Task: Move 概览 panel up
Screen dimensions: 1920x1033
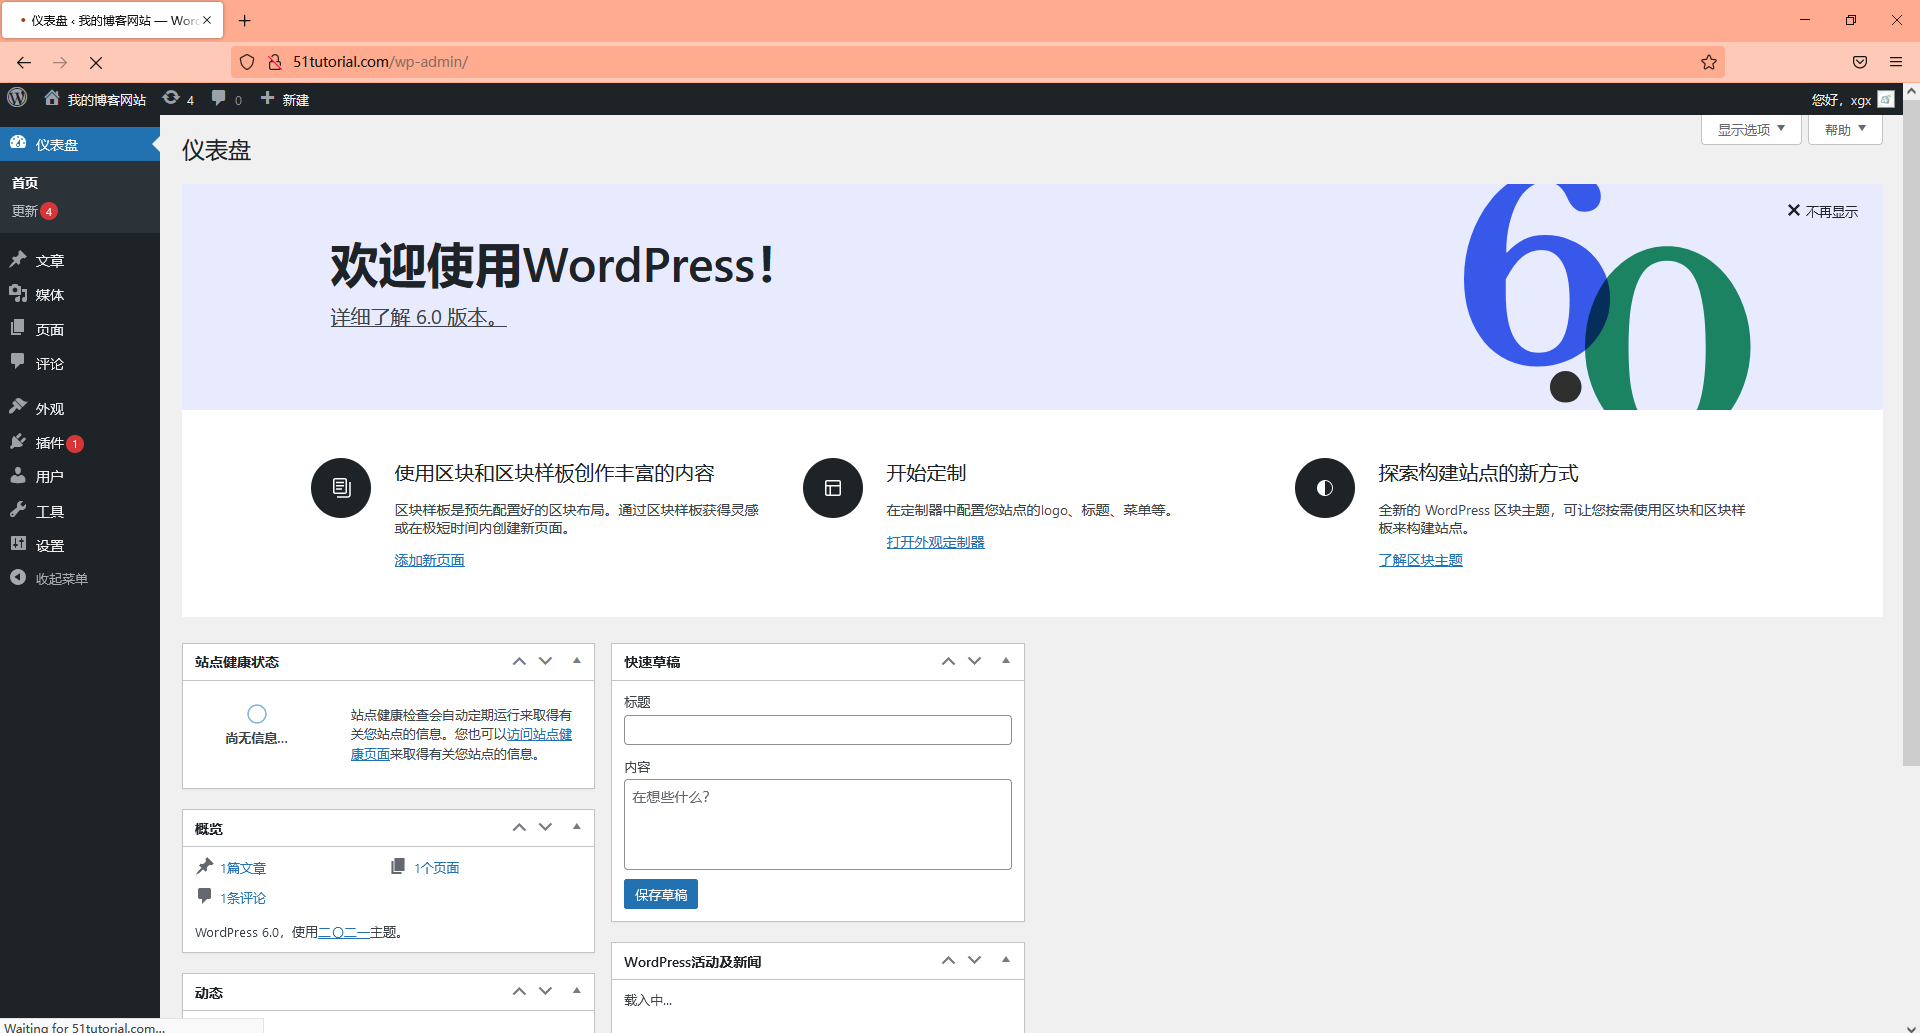Action: click(519, 827)
